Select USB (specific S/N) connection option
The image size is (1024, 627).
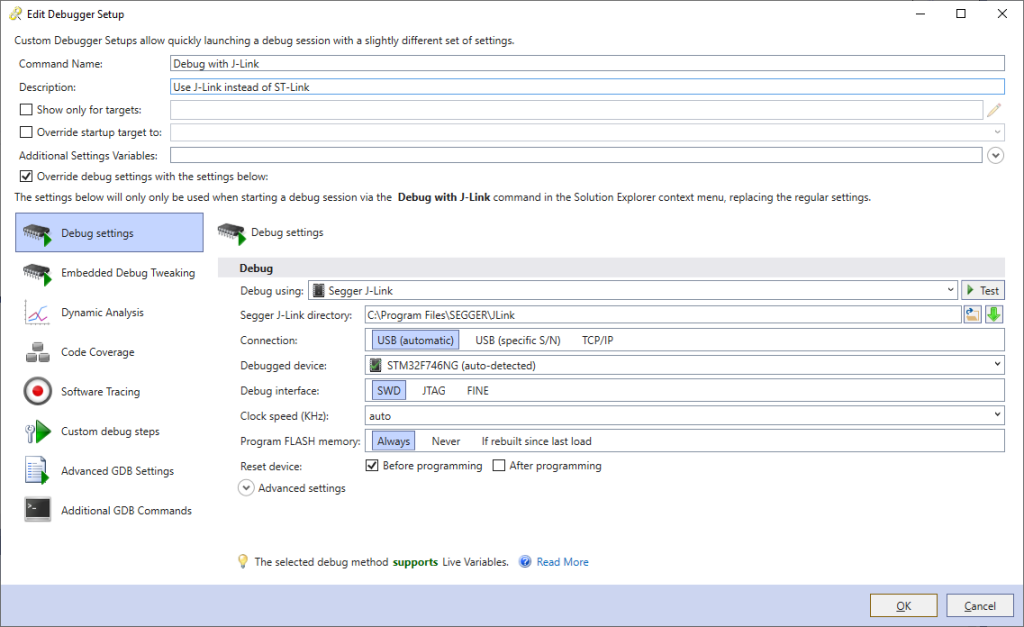pyautogui.click(x=518, y=340)
